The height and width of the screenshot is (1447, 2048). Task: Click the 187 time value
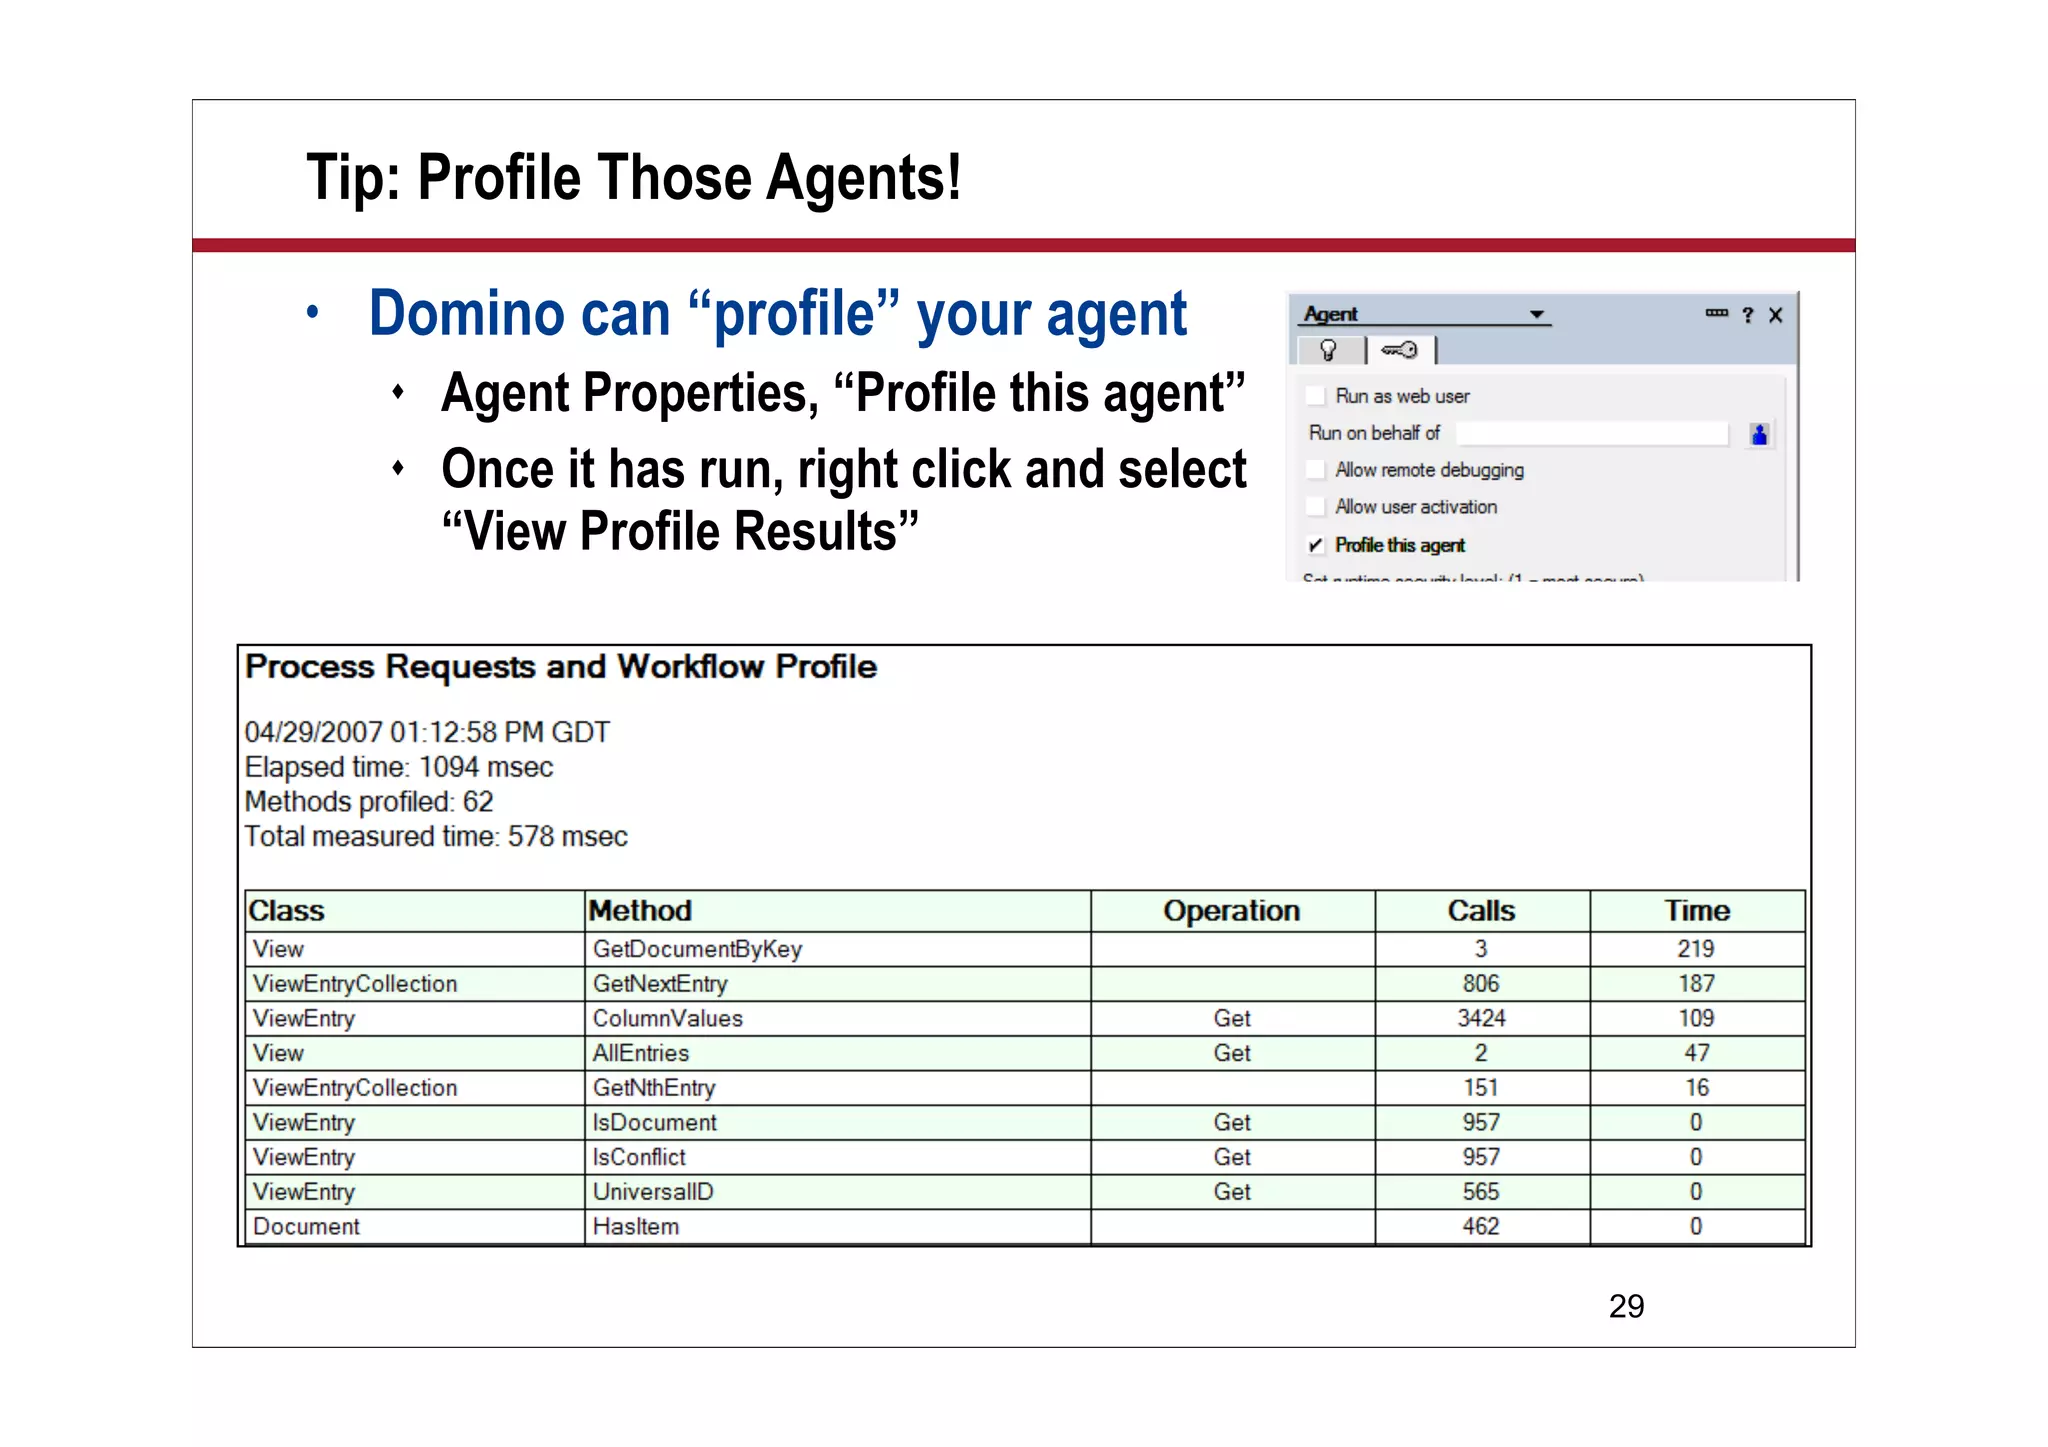[1696, 984]
